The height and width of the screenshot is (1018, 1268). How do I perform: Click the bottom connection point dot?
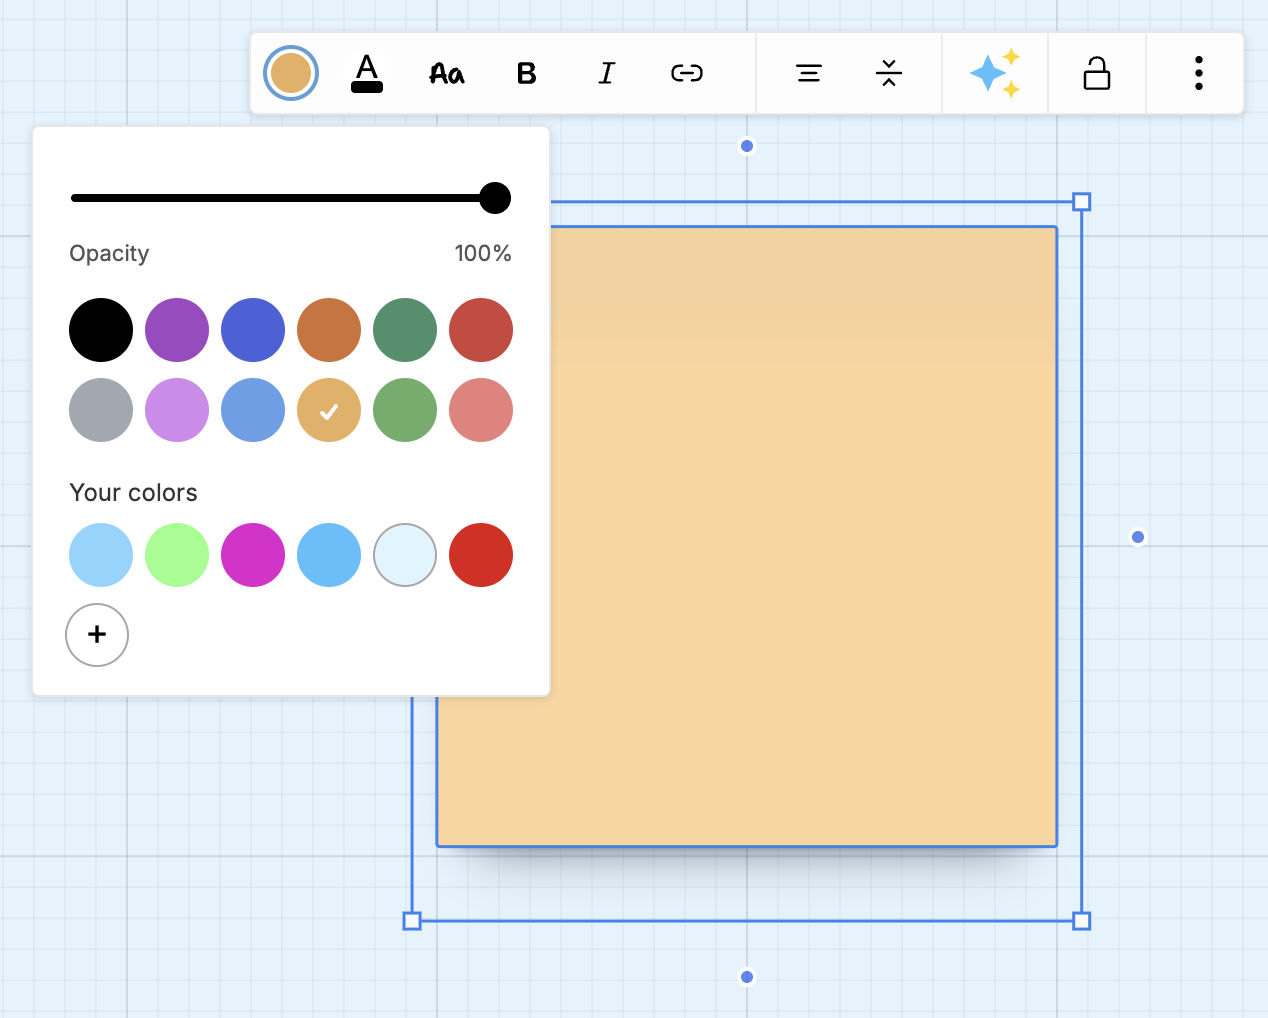pyautogui.click(x=747, y=977)
